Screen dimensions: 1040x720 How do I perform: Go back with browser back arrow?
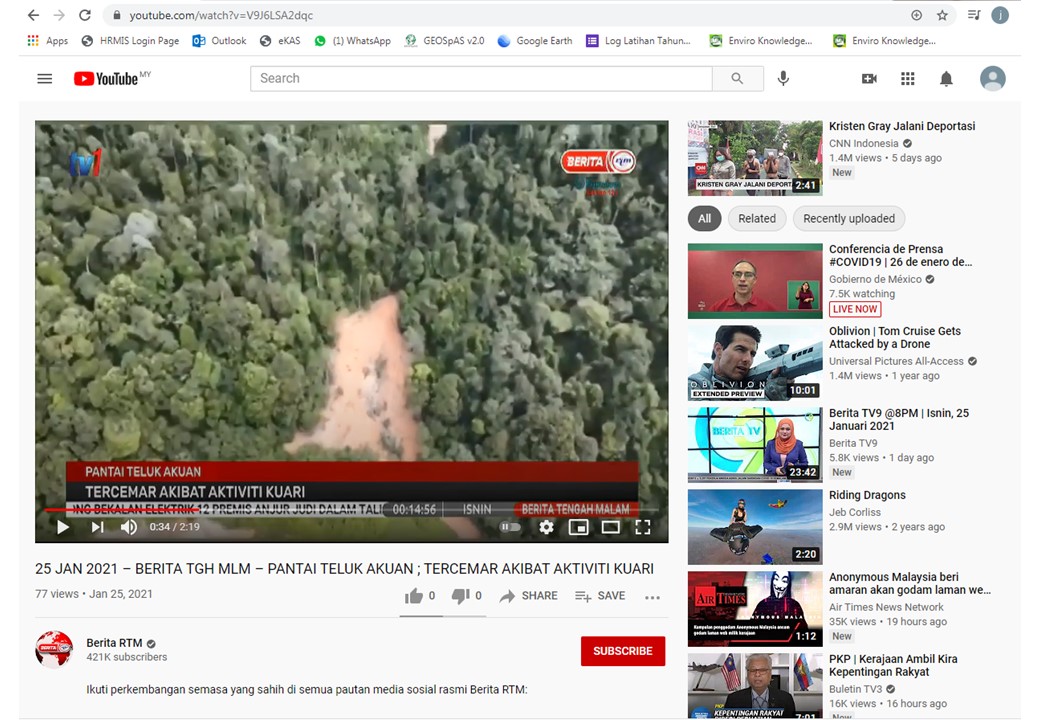tap(33, 15)
